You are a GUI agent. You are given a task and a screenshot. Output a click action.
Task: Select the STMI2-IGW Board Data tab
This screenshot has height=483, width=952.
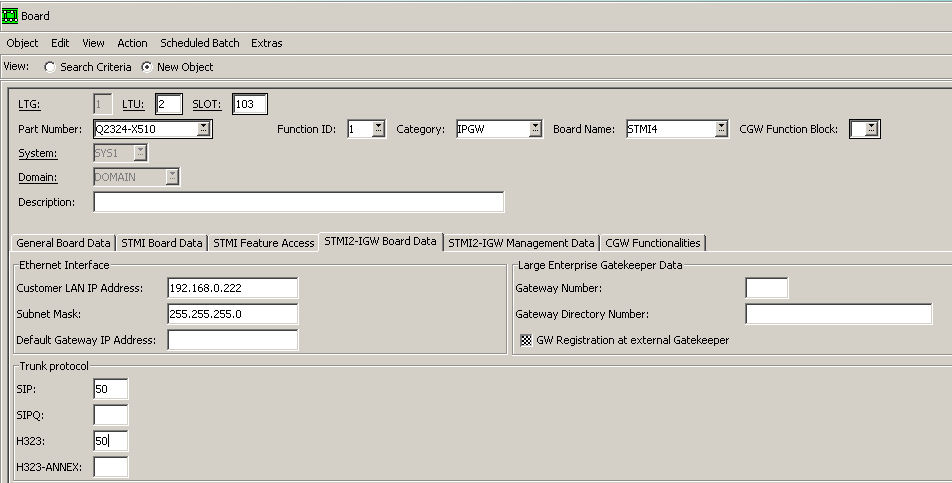tap(380, 241)
